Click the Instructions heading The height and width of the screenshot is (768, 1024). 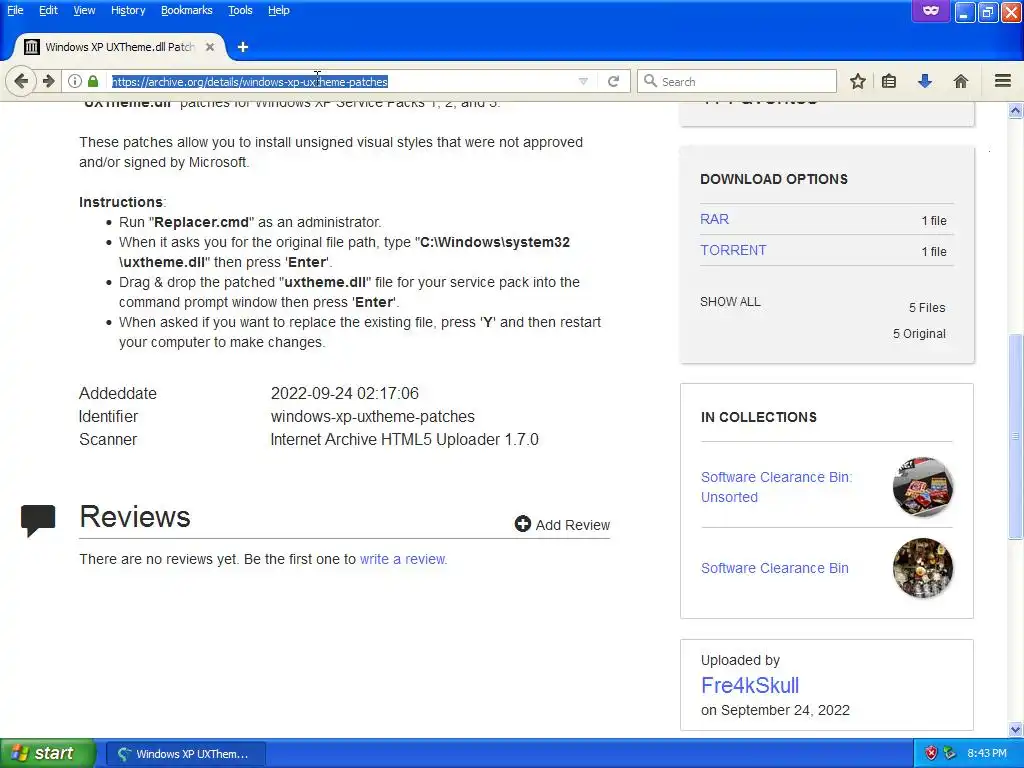click(121, 202)
